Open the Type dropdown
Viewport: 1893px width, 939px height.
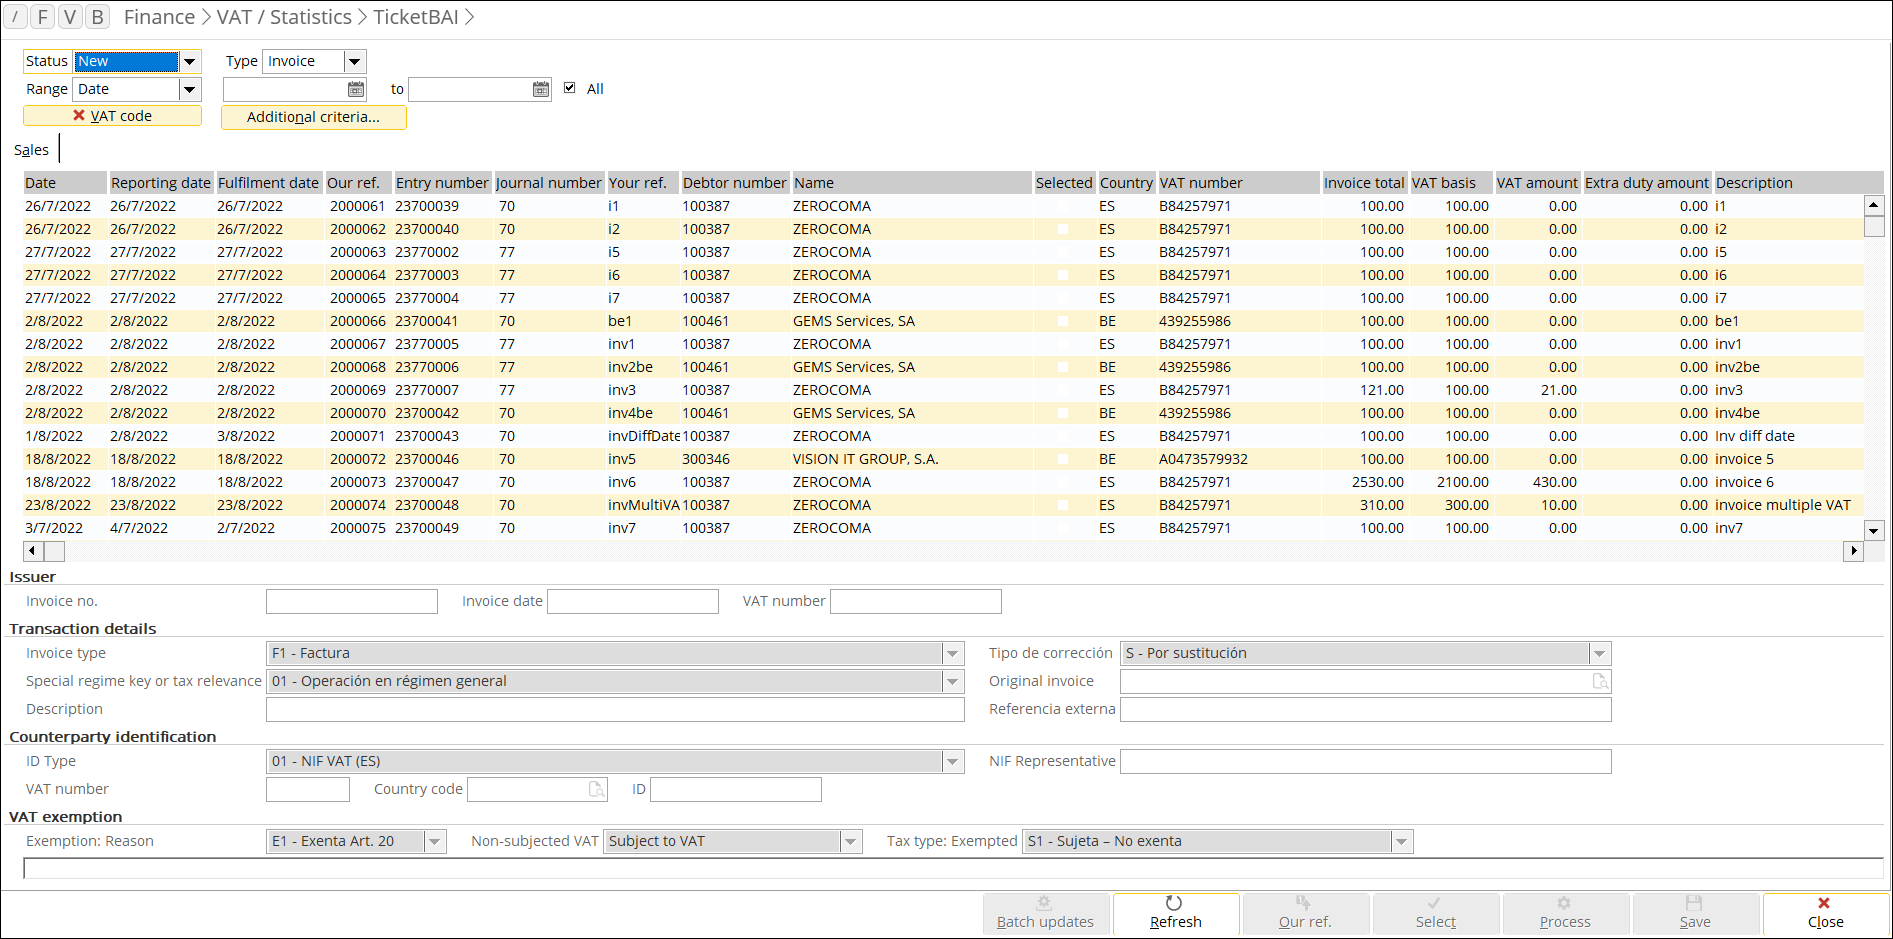click(x=355, y=61)
